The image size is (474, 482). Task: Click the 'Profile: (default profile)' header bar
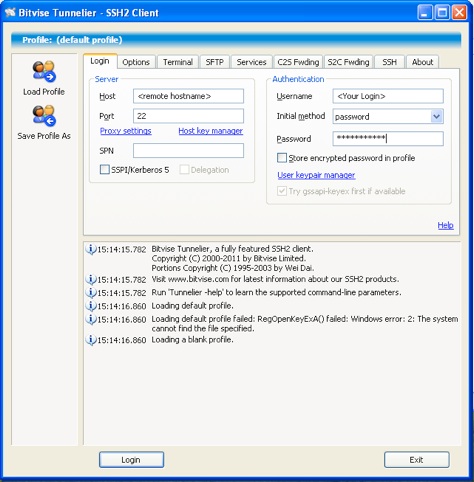236,40
